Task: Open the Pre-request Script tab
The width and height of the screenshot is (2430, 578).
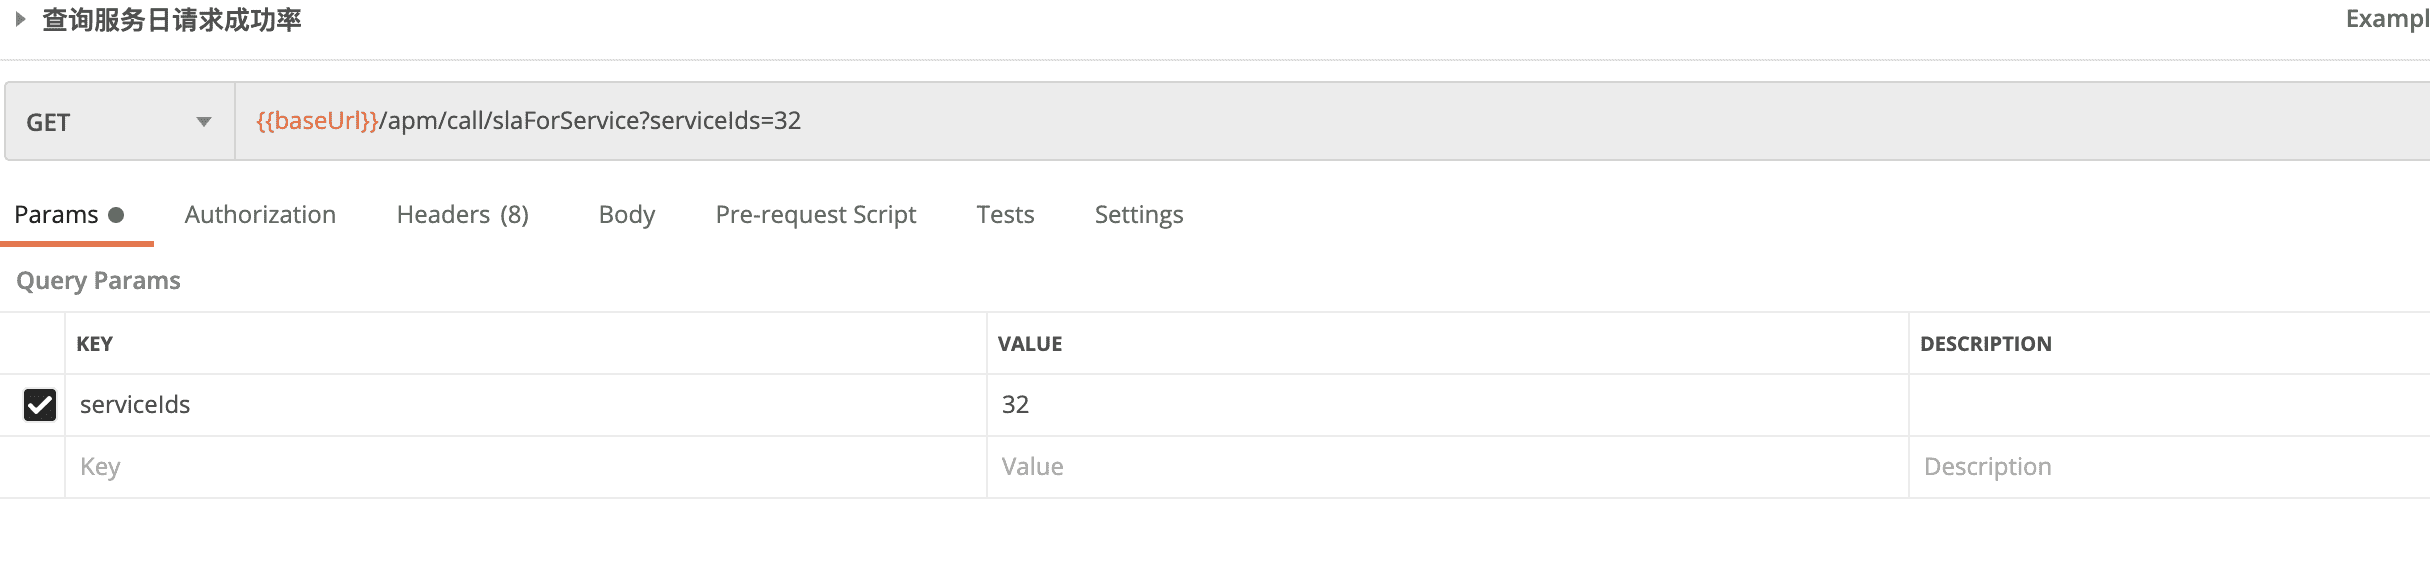Action: tap(815, 215)
